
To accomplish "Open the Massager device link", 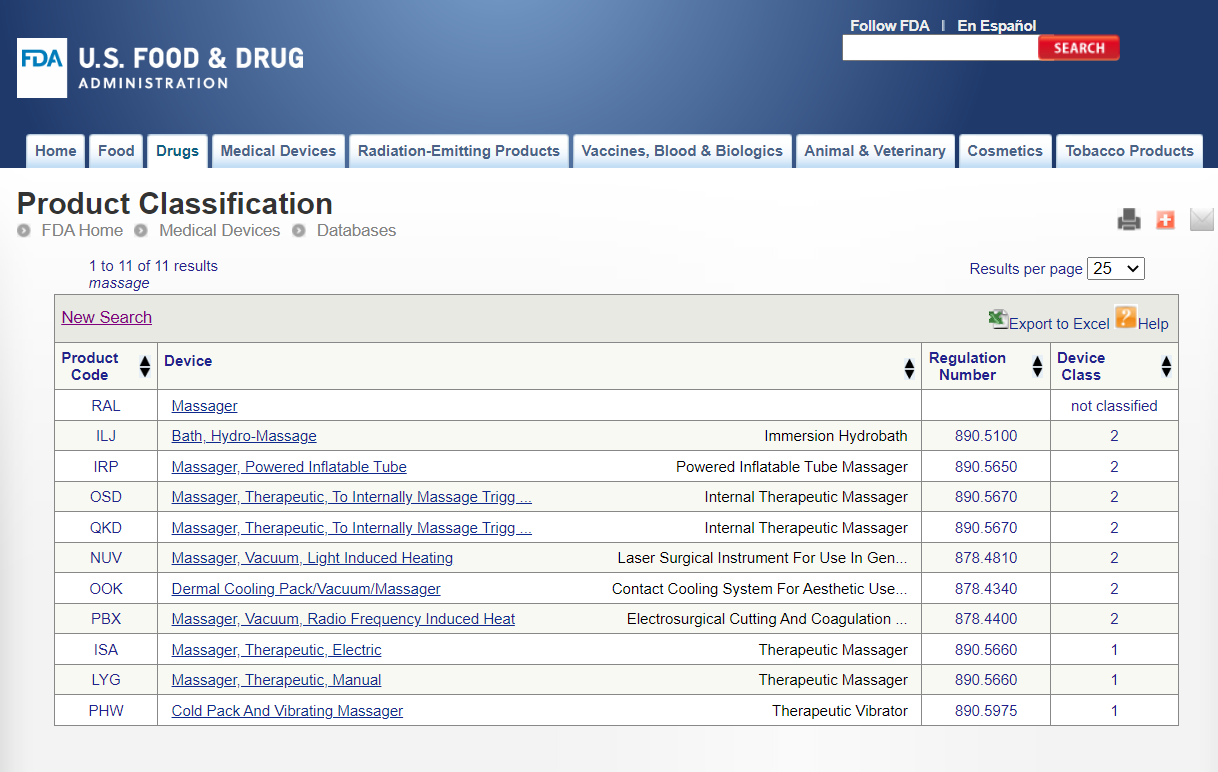I will click(x=205, y=406).
